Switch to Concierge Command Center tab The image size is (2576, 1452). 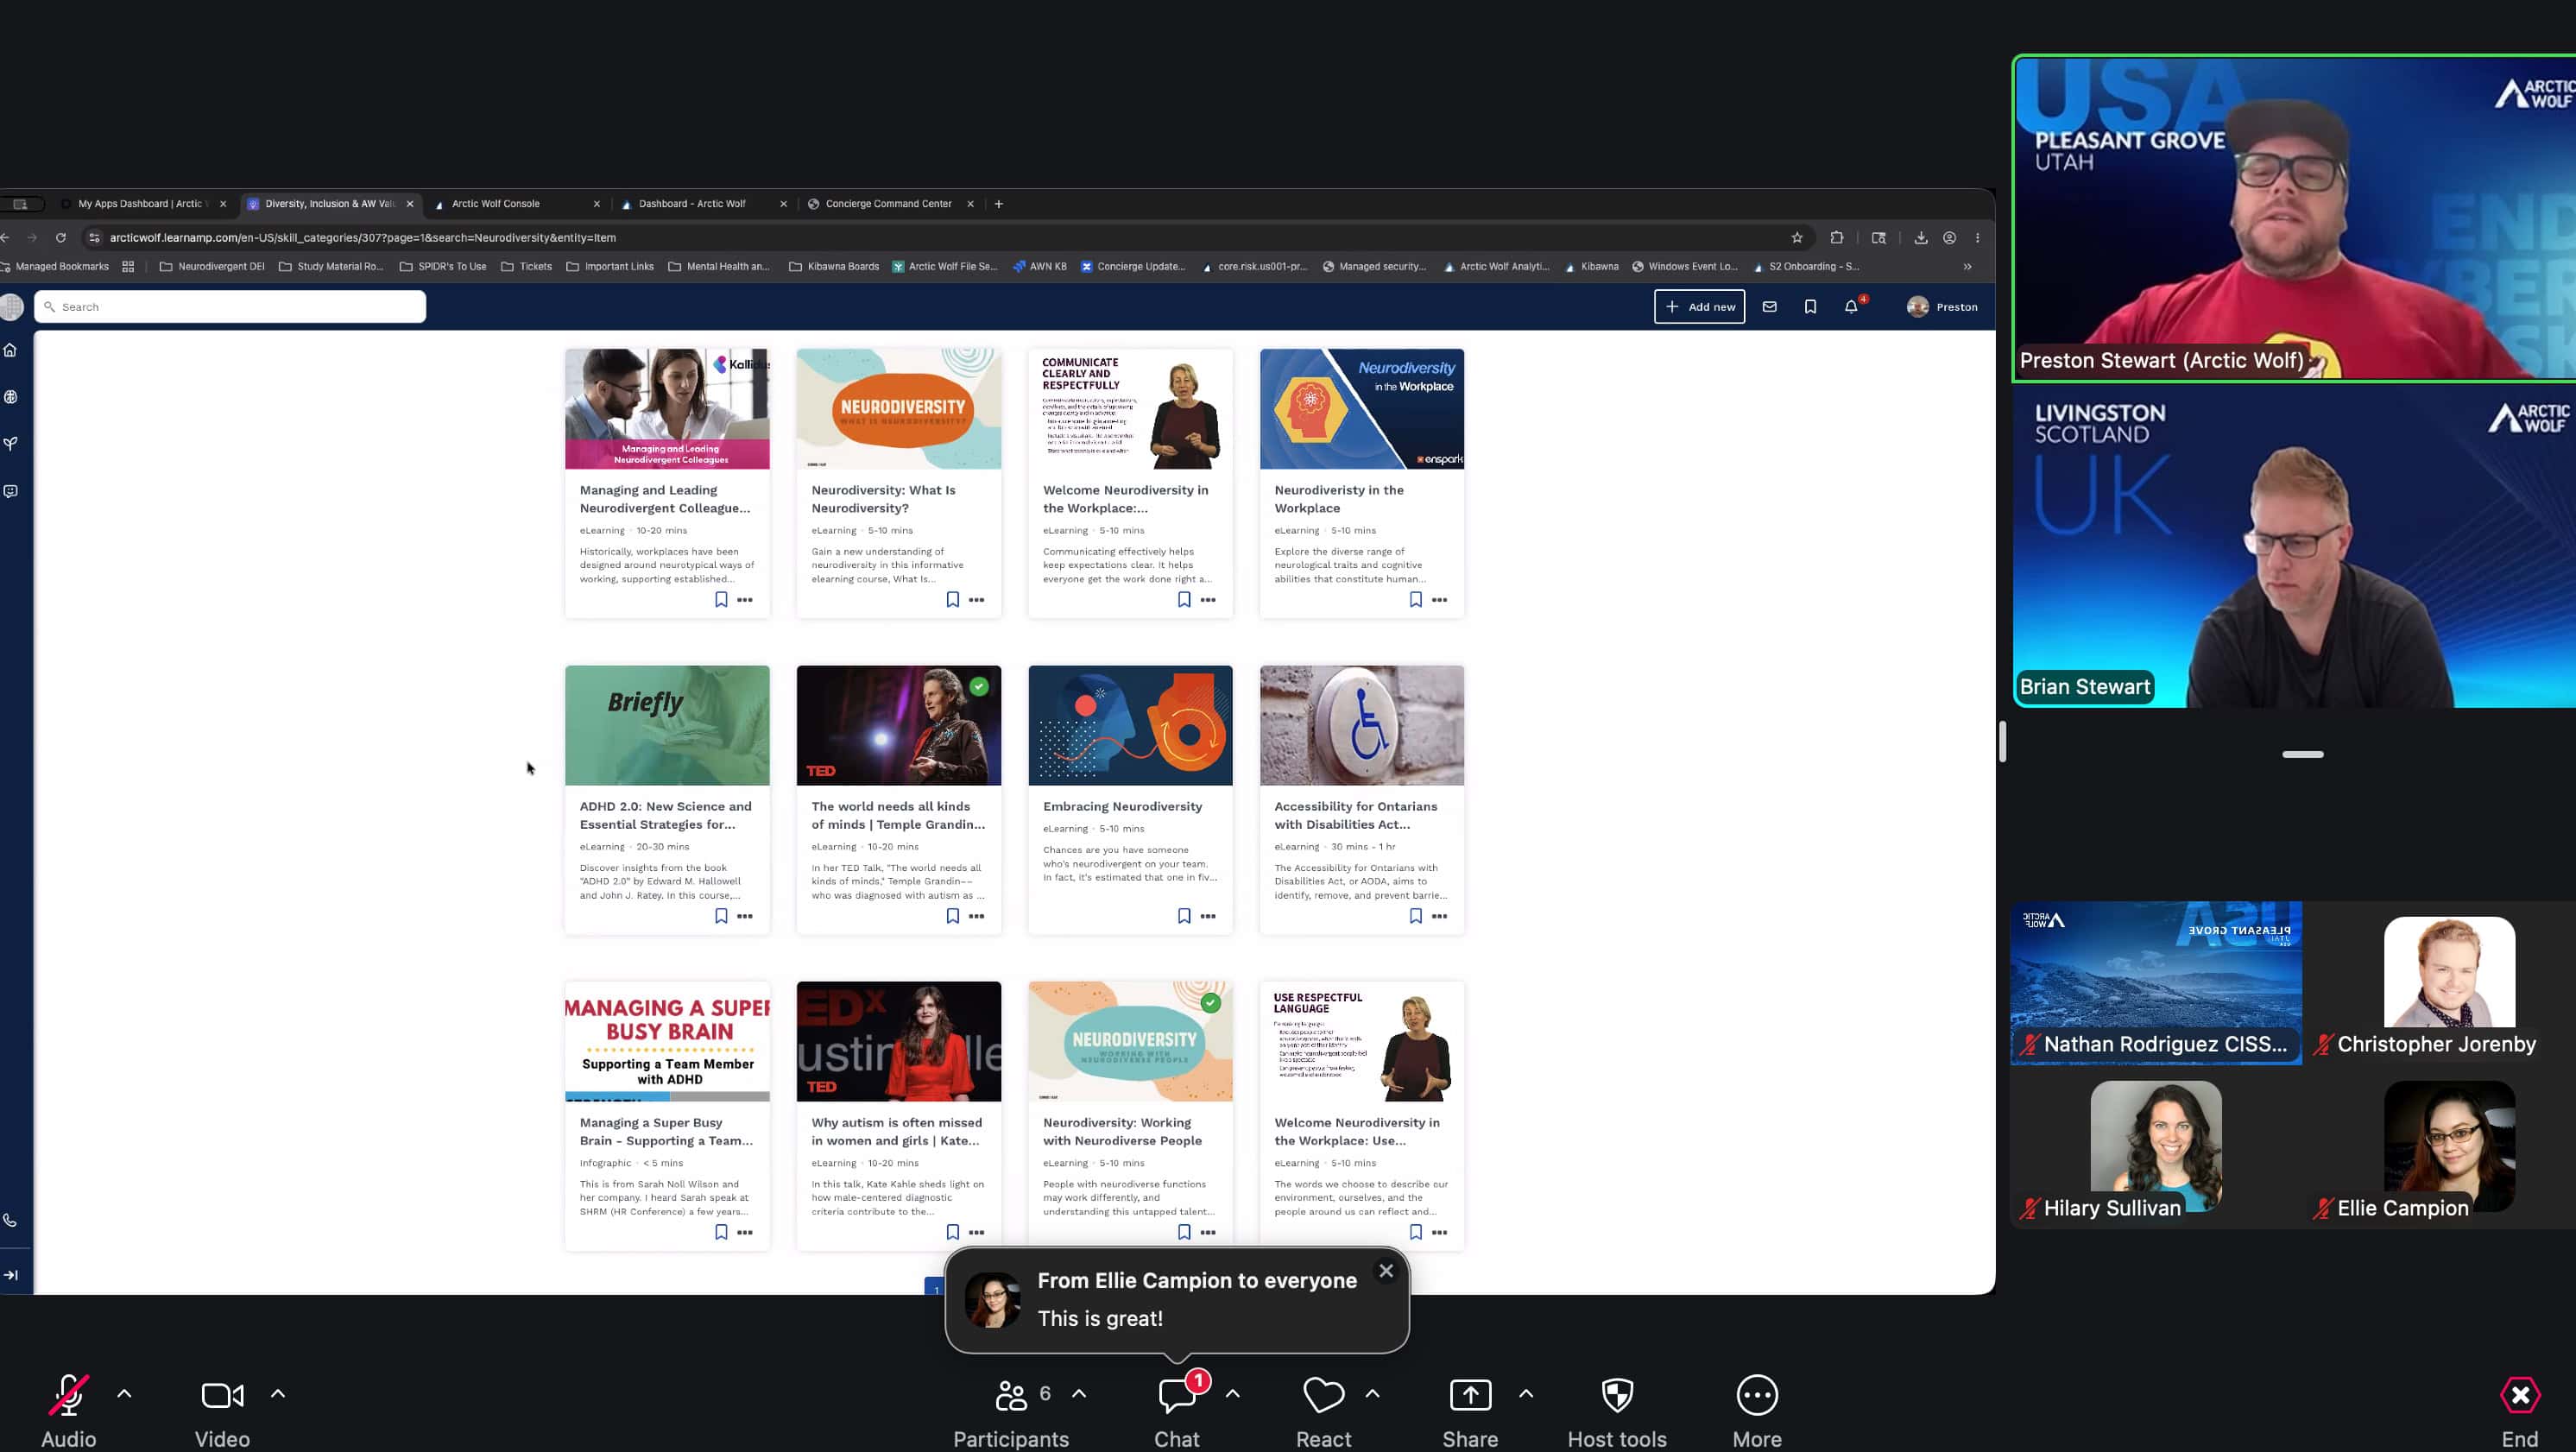[891, 204]
